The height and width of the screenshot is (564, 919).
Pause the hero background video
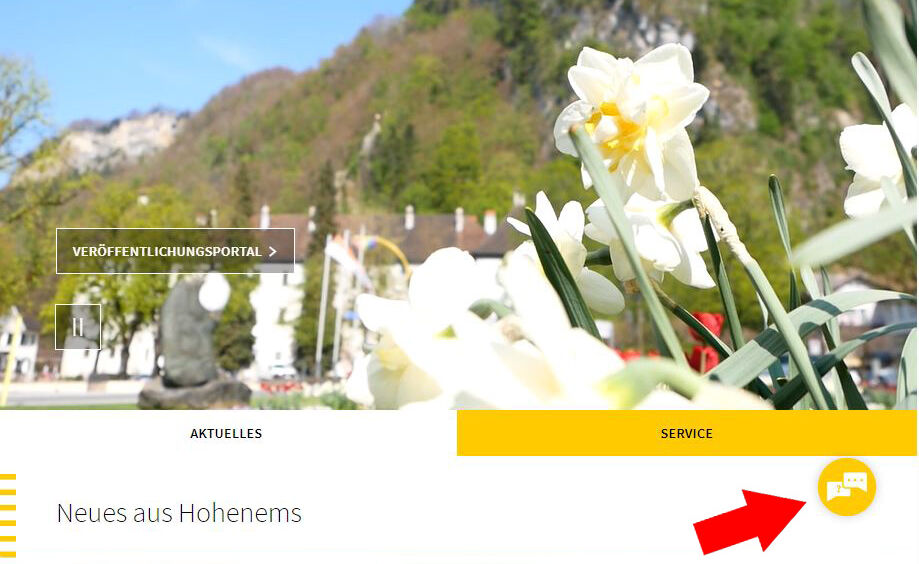(x=78, y=327)
